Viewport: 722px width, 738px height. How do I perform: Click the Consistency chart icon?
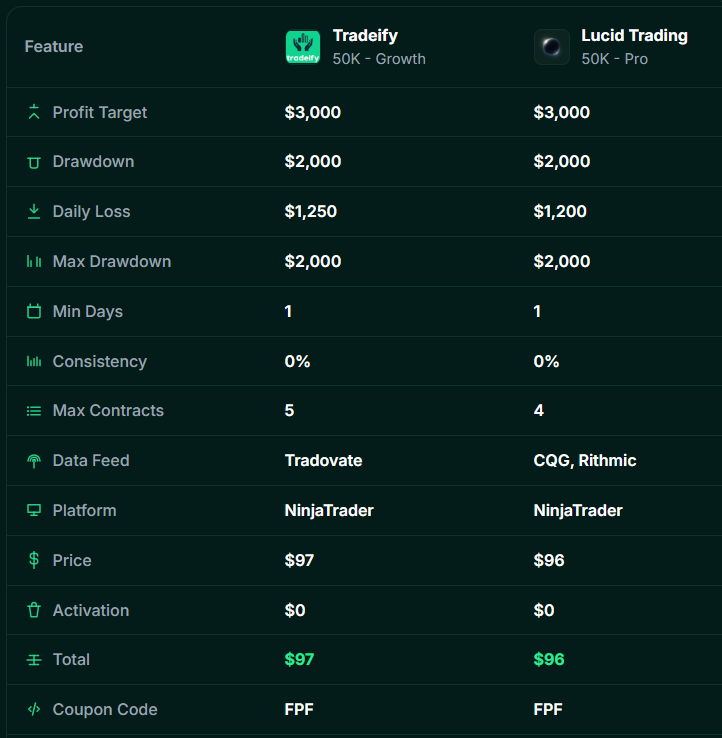tap(34, 361)
